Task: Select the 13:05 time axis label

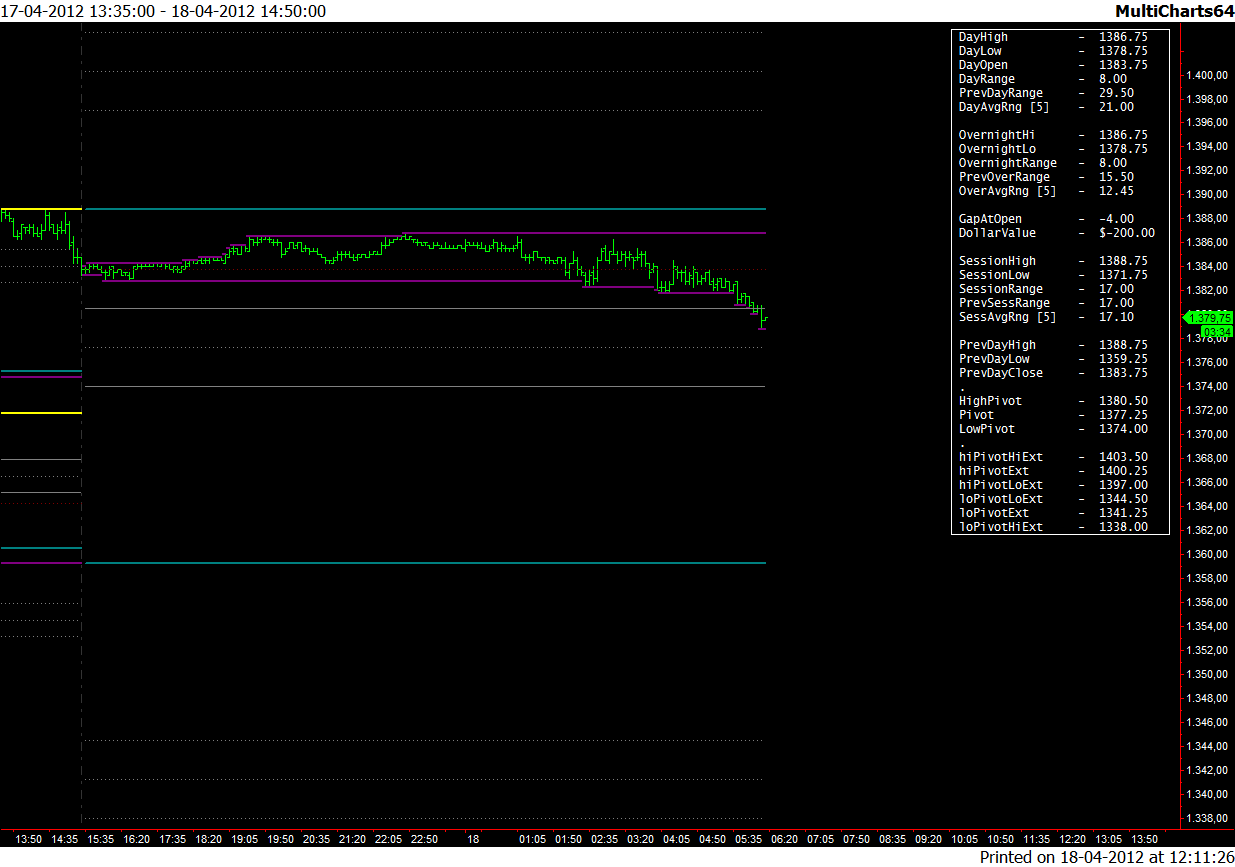Action: pos(1109,840)
